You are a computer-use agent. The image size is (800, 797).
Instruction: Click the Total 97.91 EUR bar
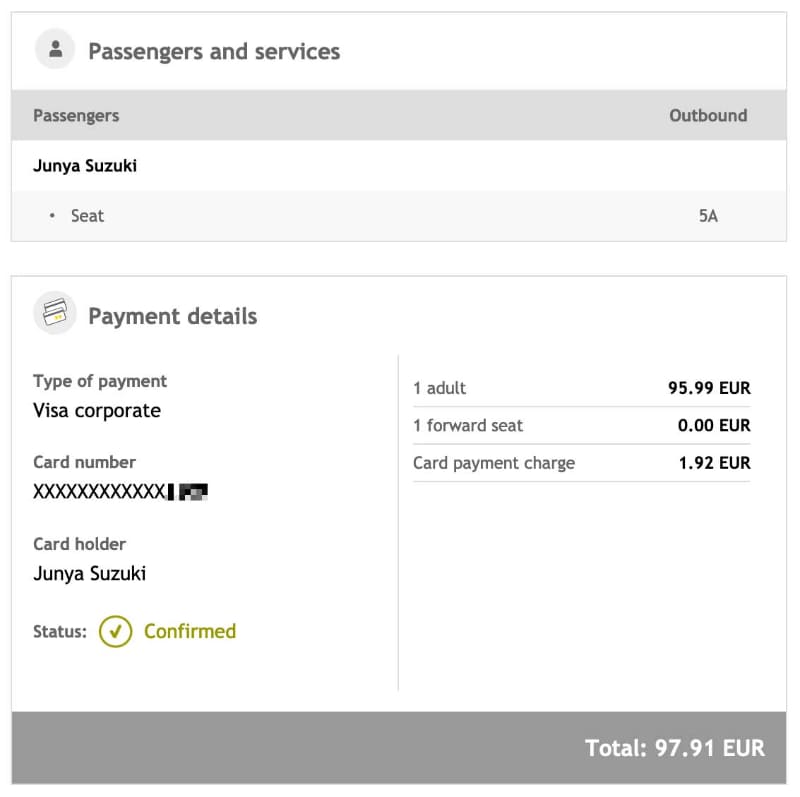[676, 747]
